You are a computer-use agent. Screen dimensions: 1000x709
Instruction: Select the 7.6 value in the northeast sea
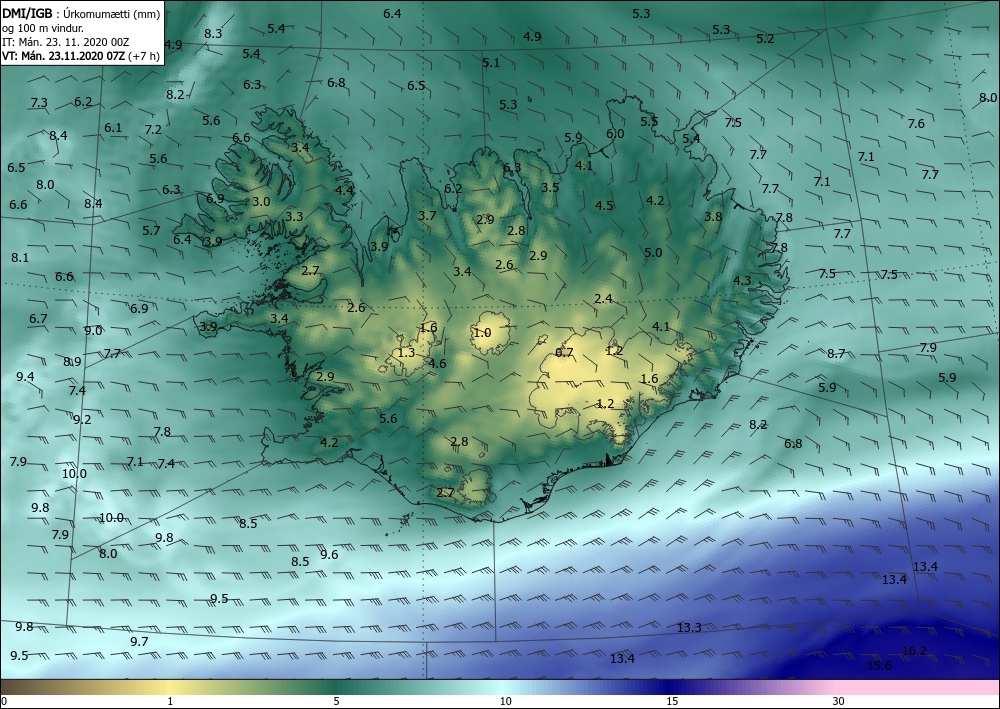916,124
